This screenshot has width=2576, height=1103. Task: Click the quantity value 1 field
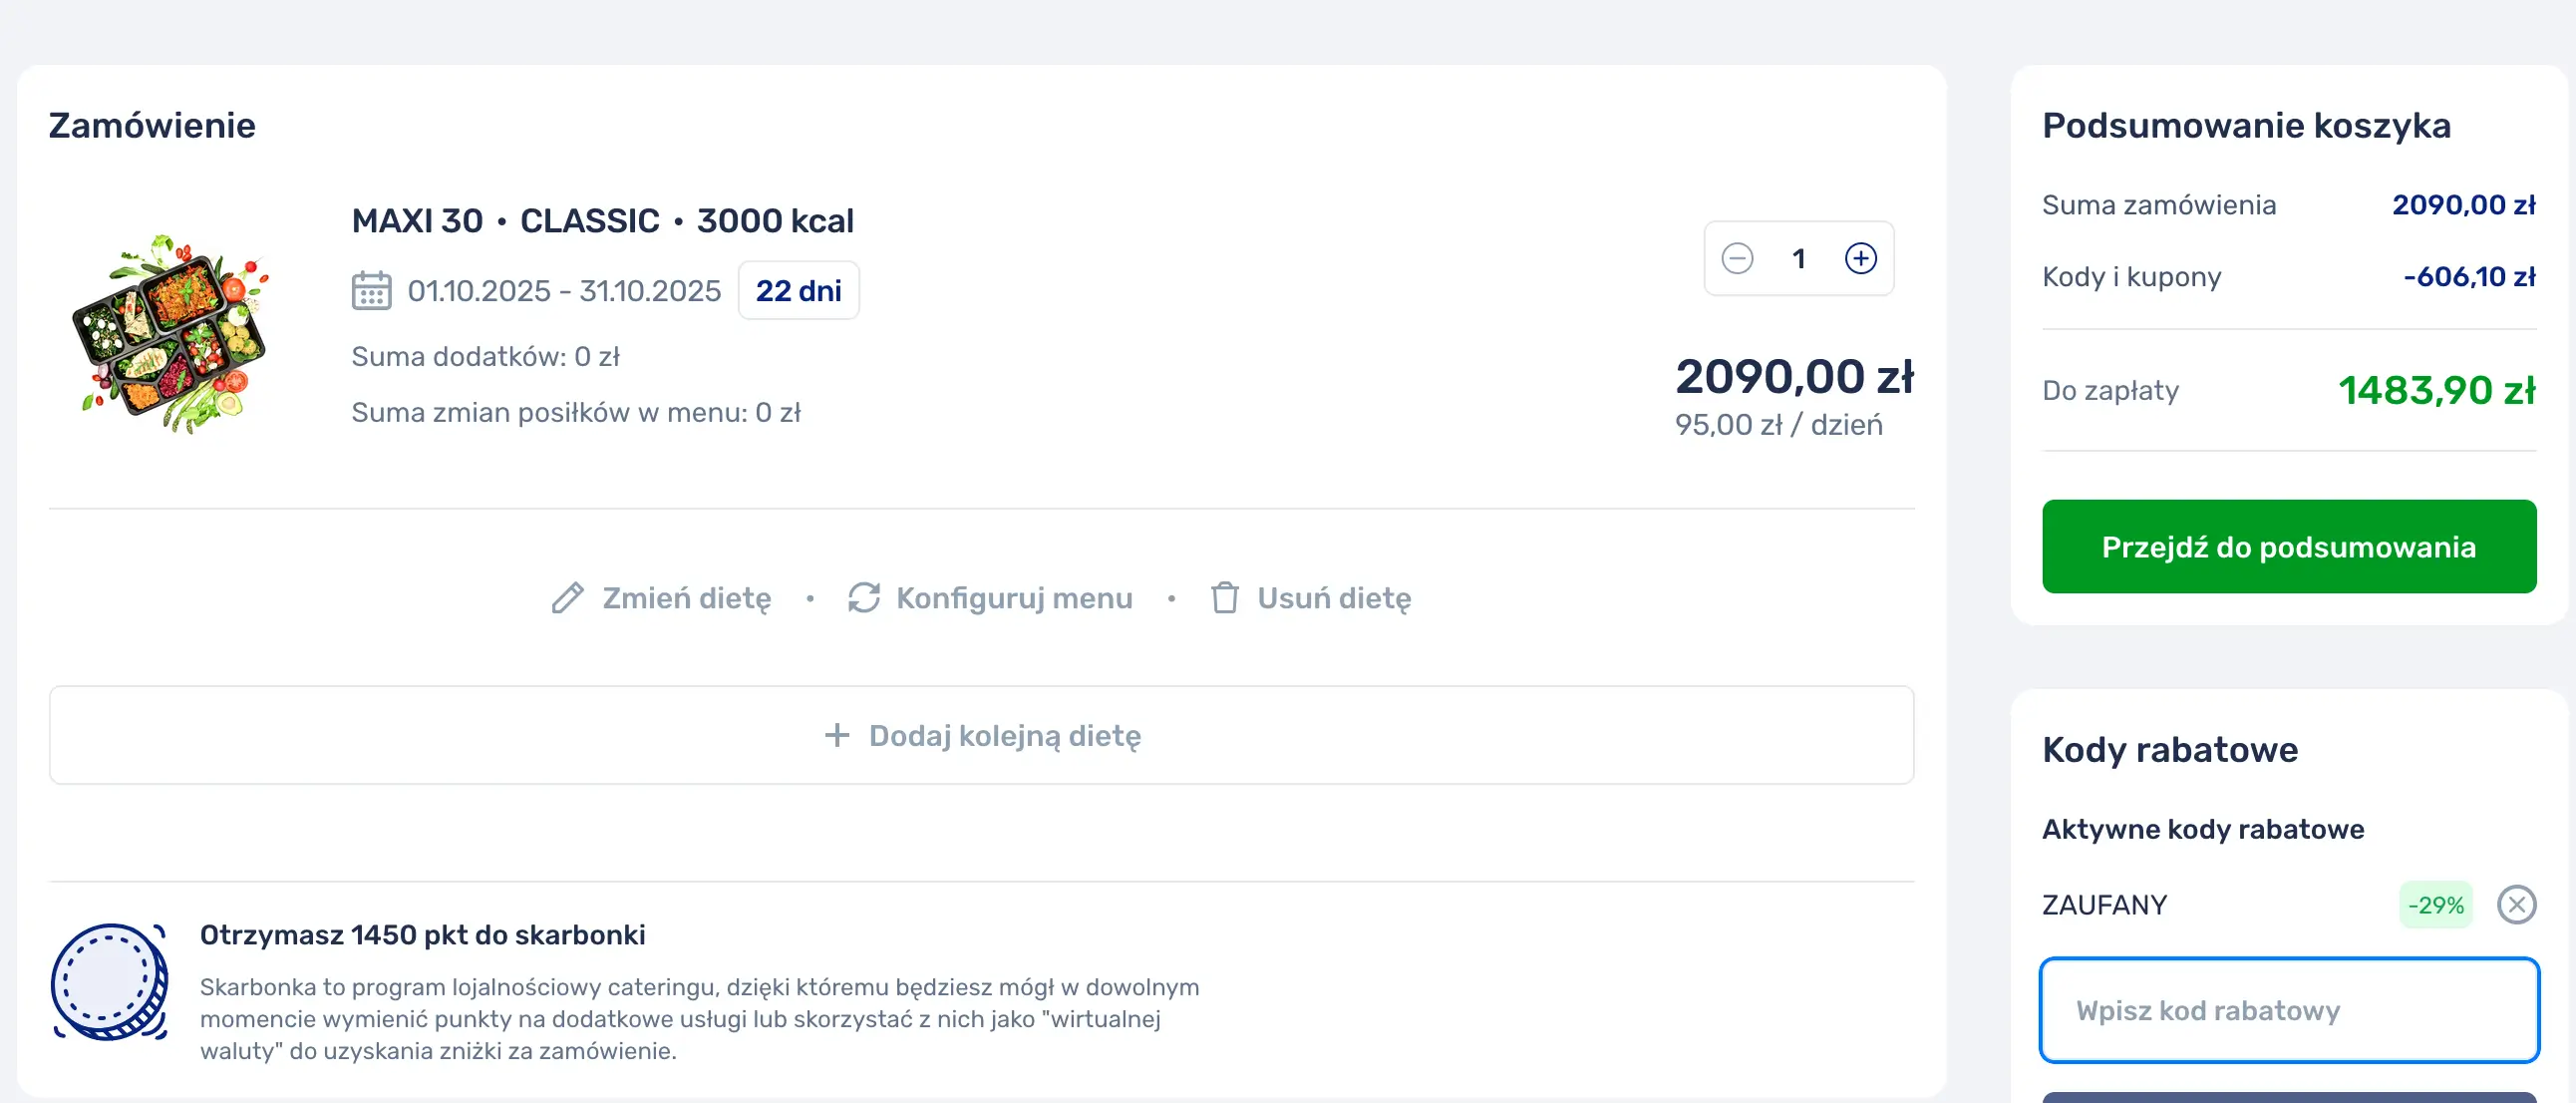[1799, 259]
